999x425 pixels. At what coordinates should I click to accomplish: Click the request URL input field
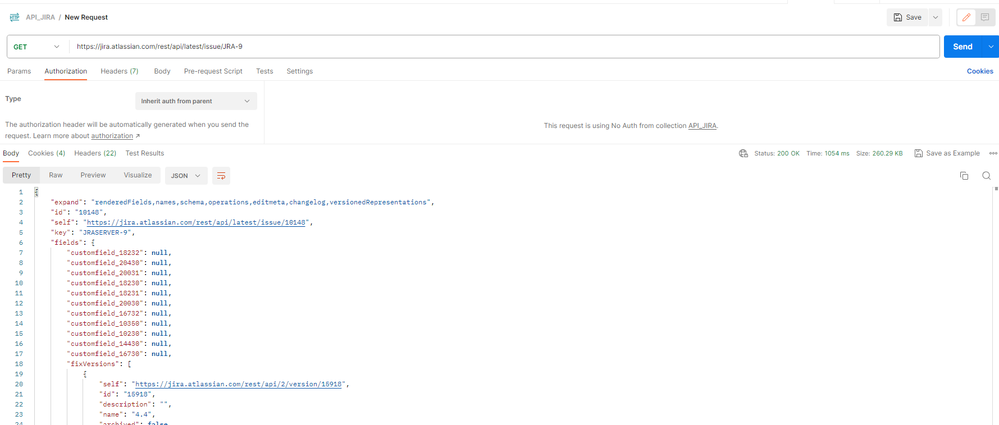click(x=503, y=47)
